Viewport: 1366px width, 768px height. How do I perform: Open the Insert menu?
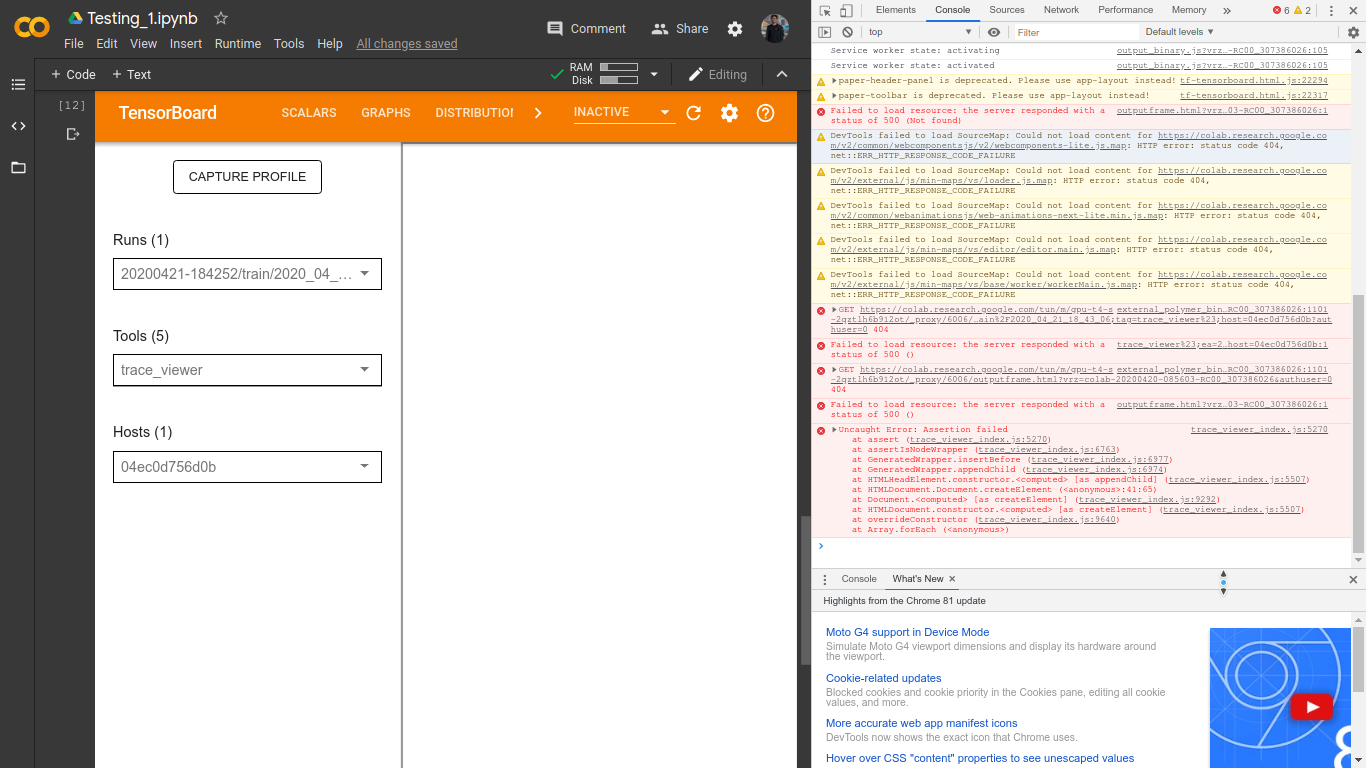(186, 44)
